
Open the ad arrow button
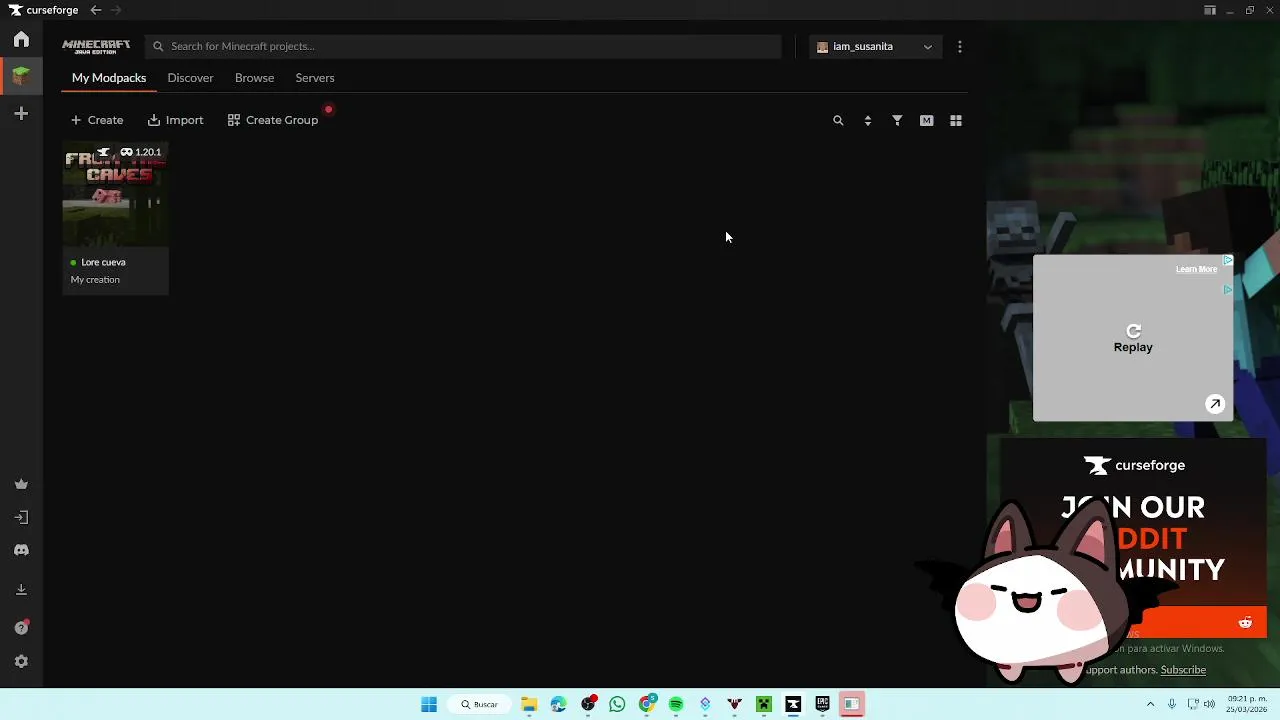[x=1215, y=404]
